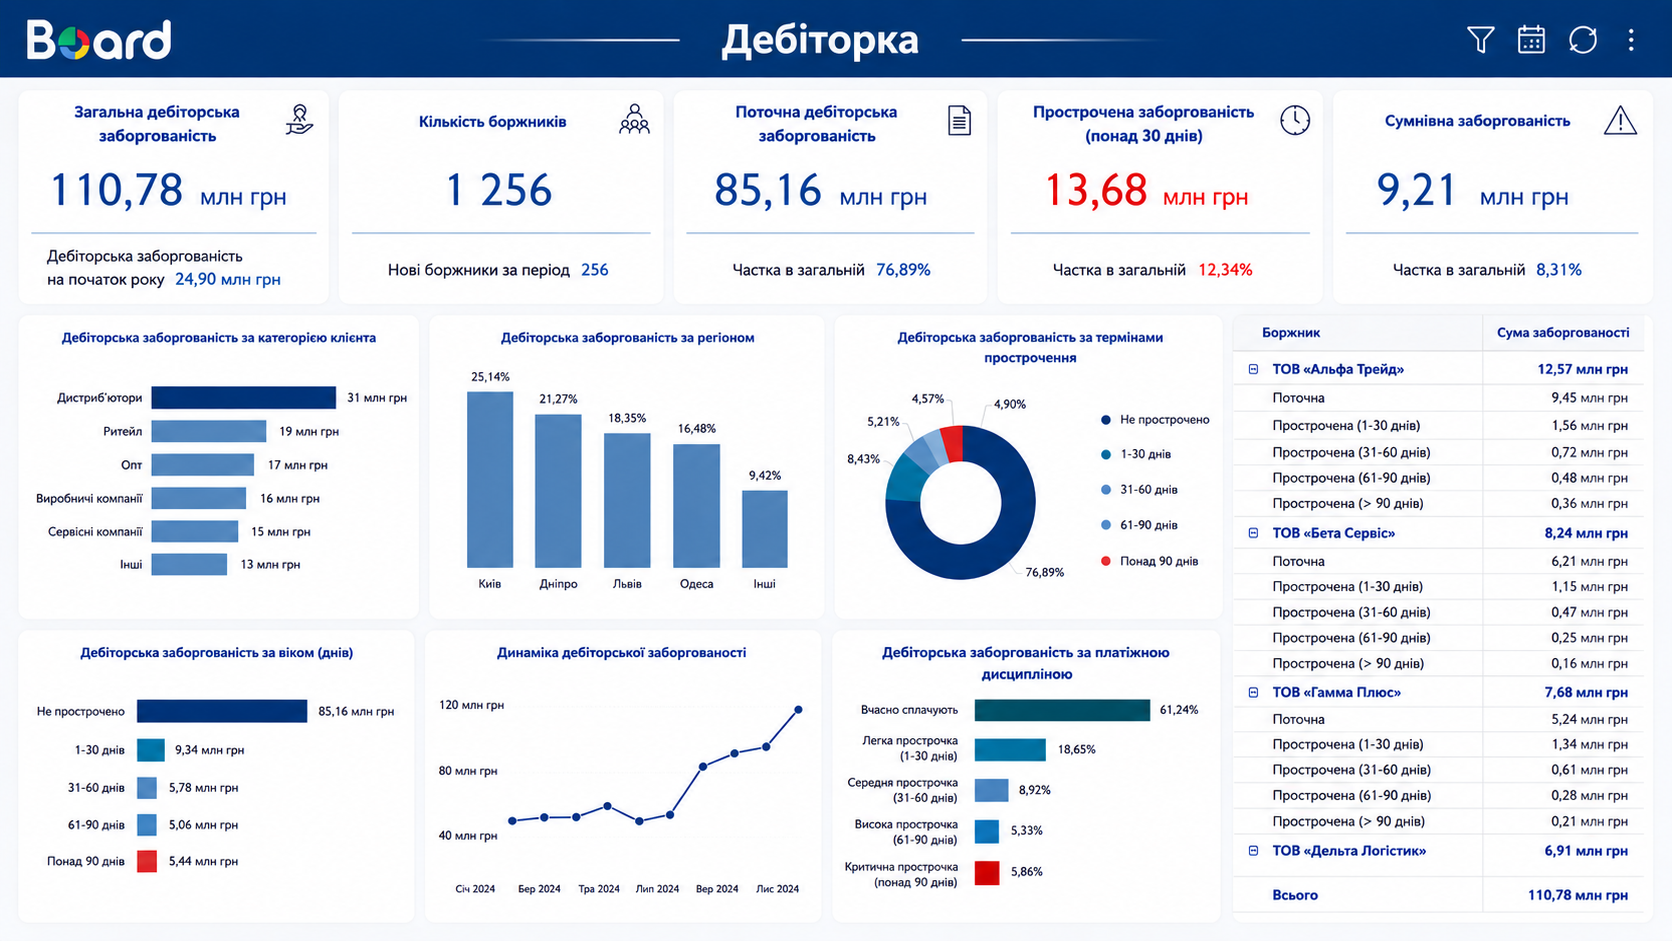This screenshot has height=941, width=1672.
Task: Expand the ТОВ «Дельта Логістик» row
Action: pyautogui.click(x=1253, y=851)
